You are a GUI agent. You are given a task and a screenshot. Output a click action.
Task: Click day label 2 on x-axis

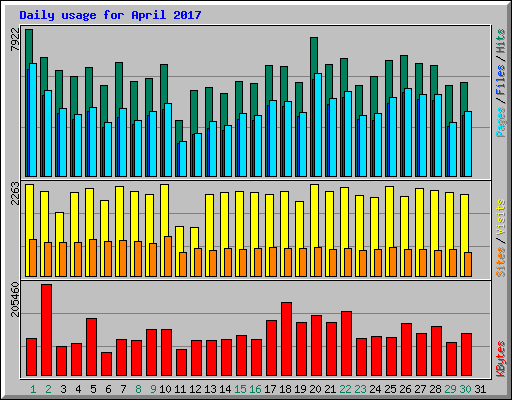(48, 389)
